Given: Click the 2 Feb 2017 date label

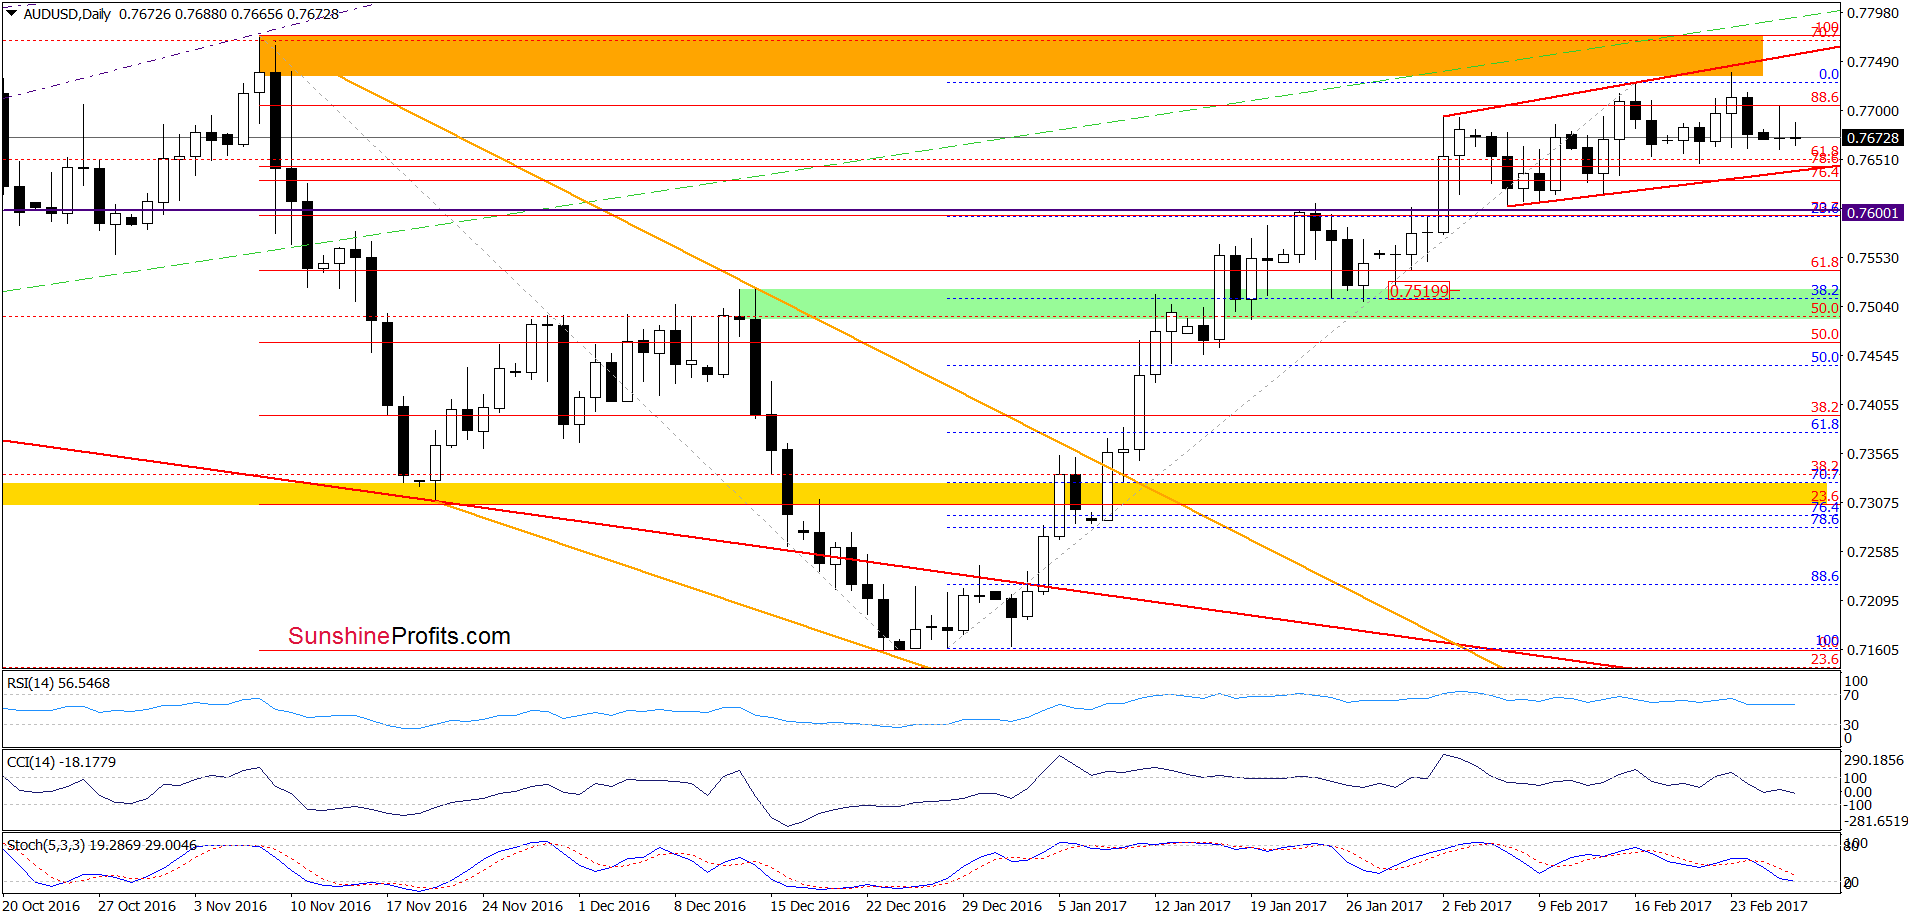Looking at the screenshot, I should 1477,906.
